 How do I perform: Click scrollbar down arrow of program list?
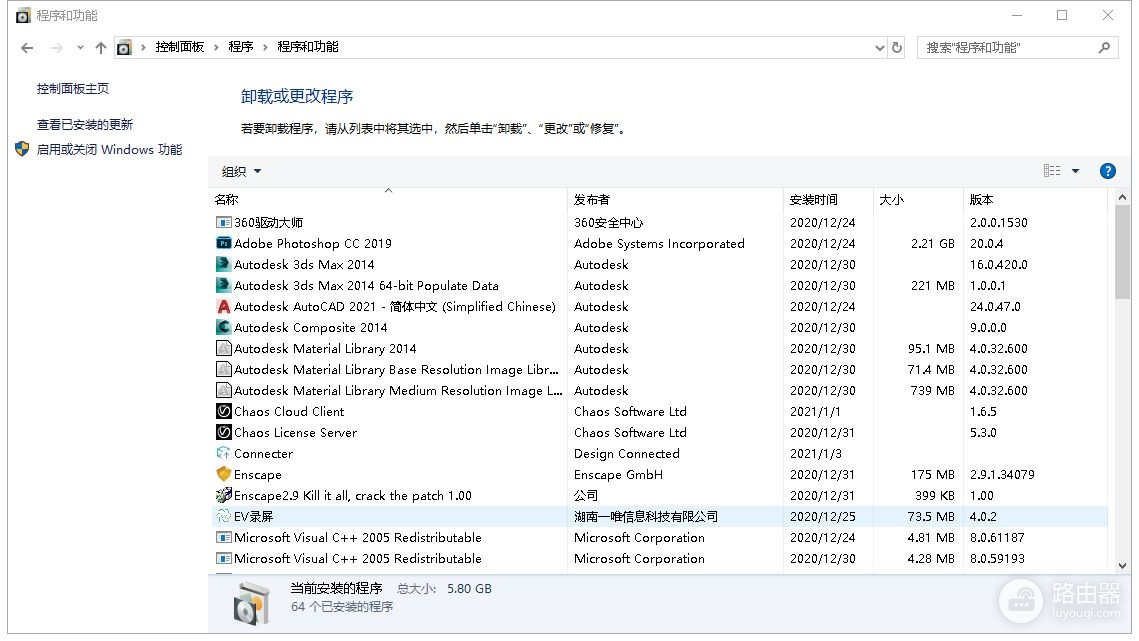[1122, 565]
